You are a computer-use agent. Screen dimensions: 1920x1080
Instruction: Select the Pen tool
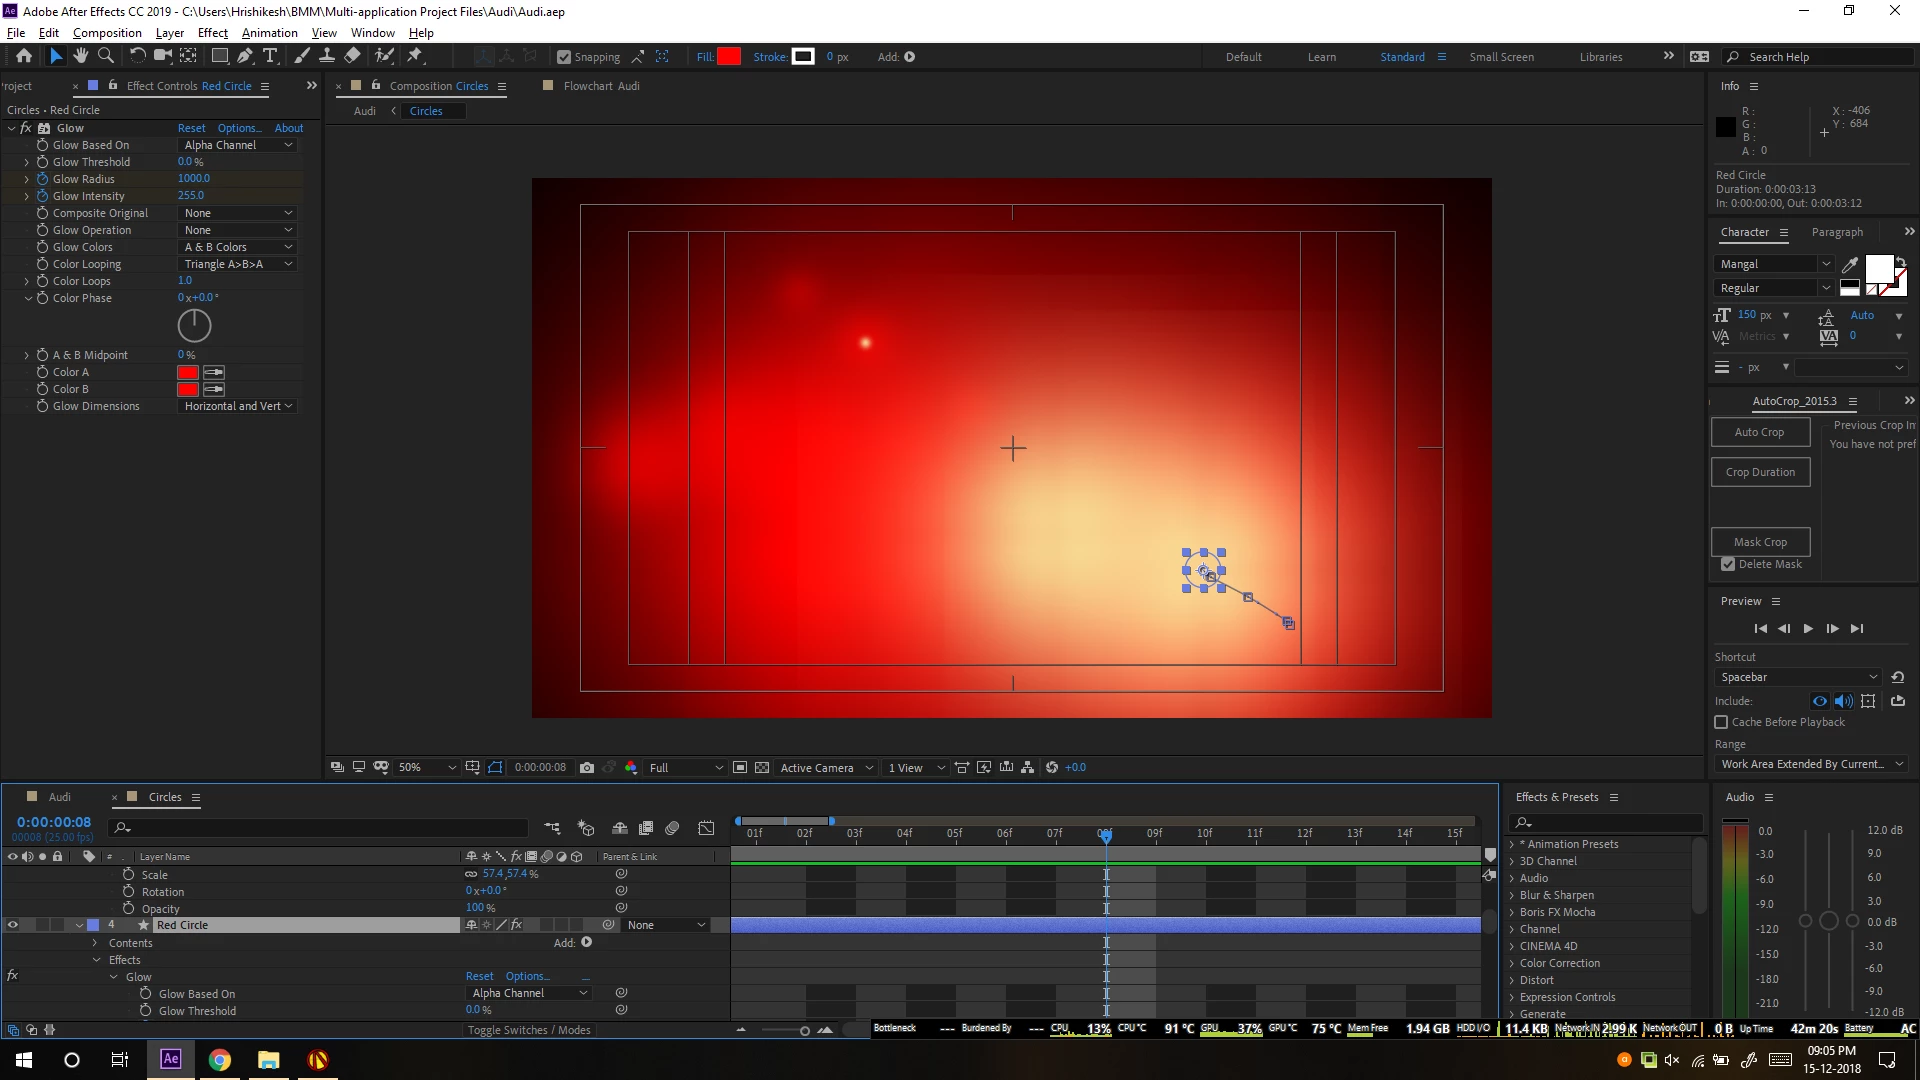(x=245, y=56)
